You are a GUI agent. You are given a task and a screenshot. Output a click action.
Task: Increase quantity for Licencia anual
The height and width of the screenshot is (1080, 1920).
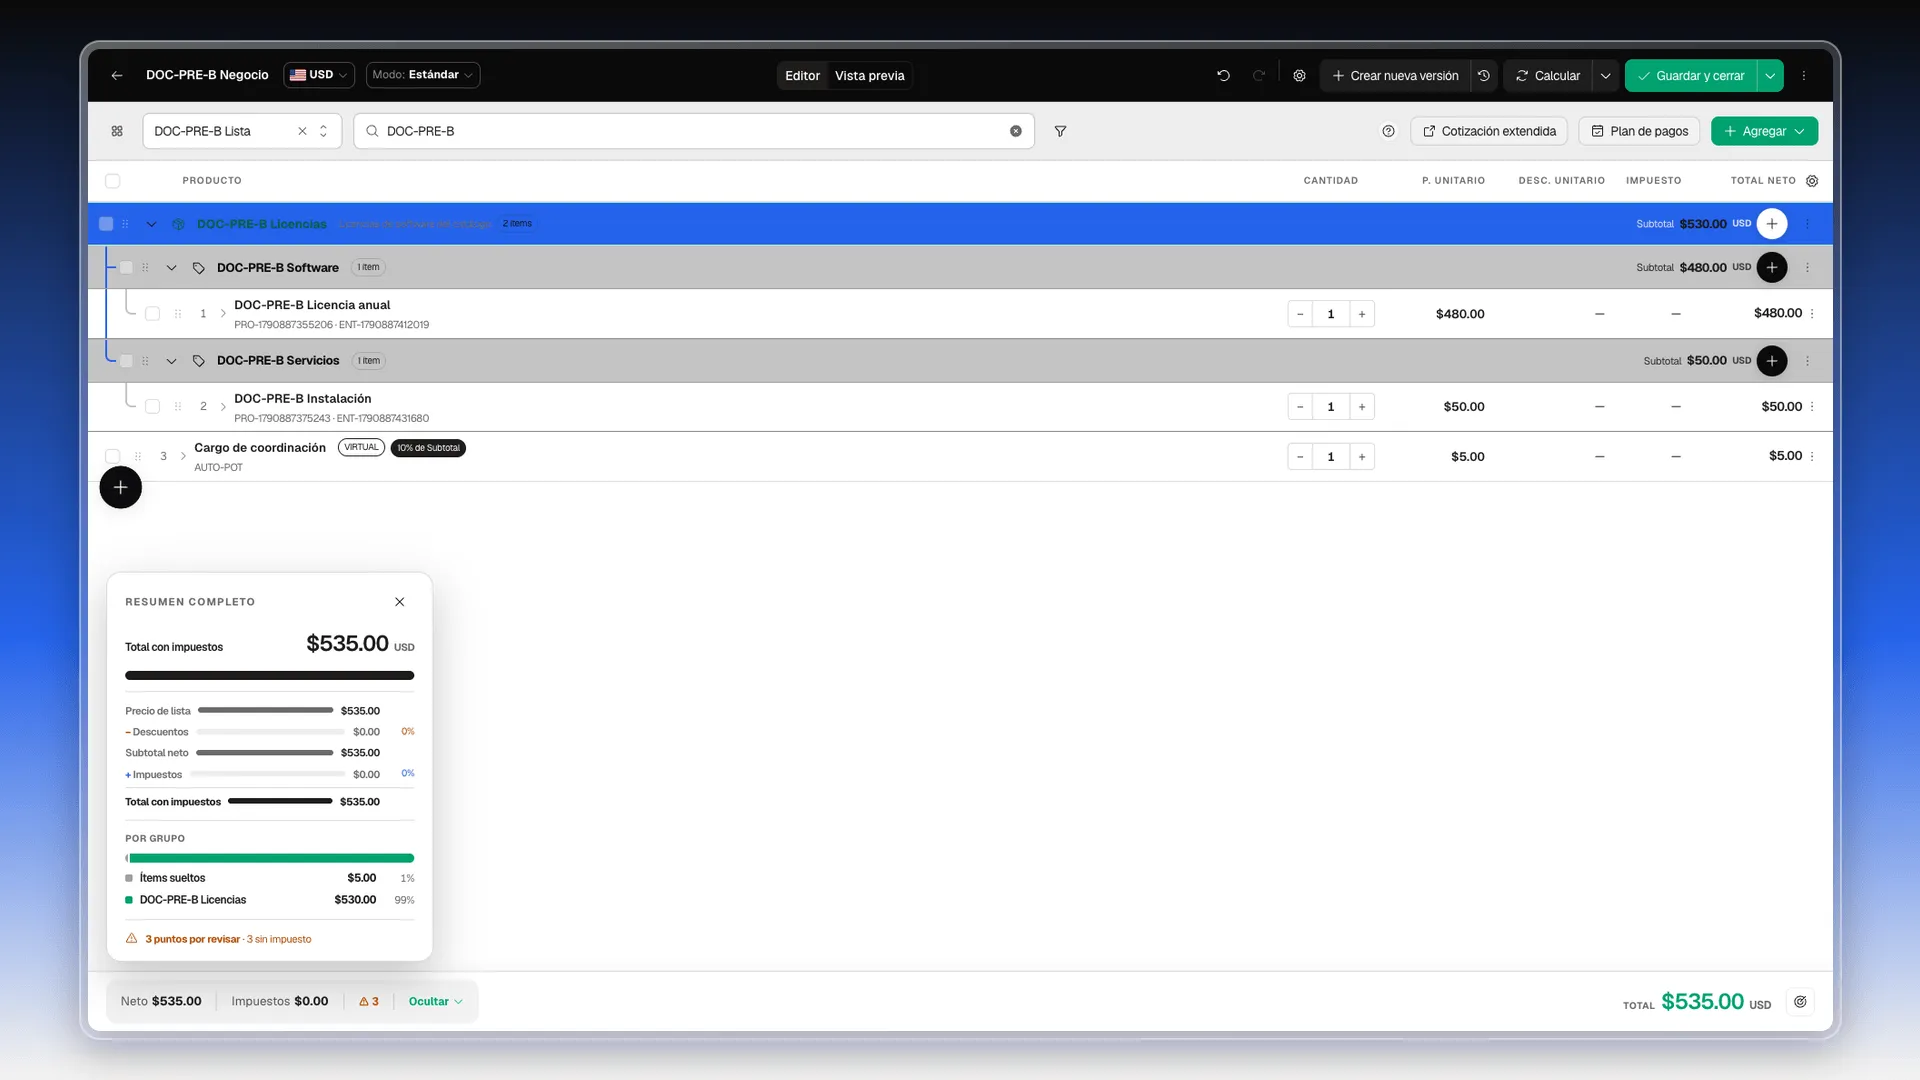(x=1362, y=314)
